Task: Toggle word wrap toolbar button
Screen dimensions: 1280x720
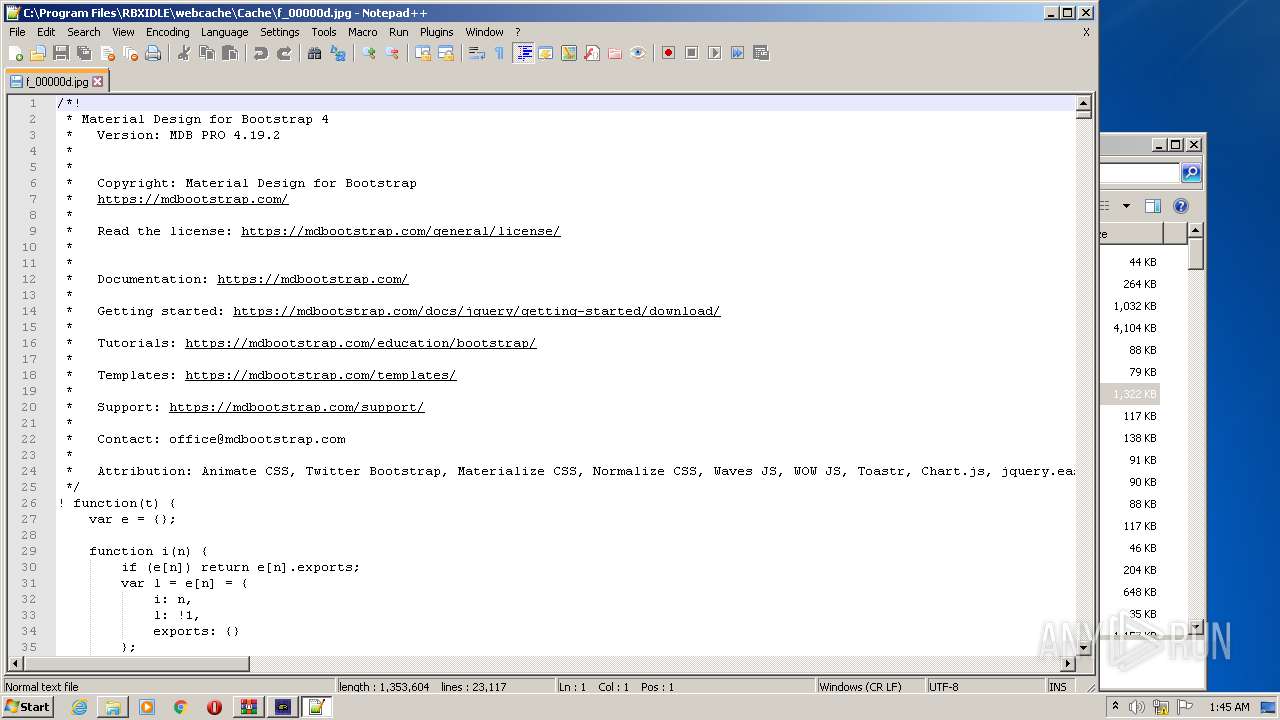Action: coord(477,53)
